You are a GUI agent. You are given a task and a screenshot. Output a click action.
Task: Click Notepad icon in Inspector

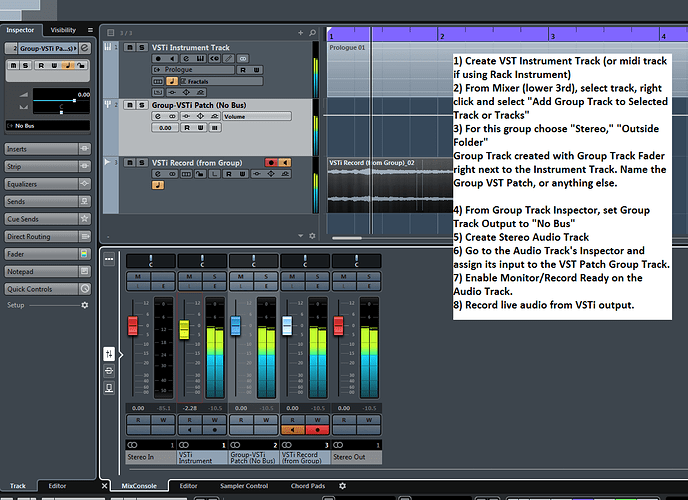[85, 271]
